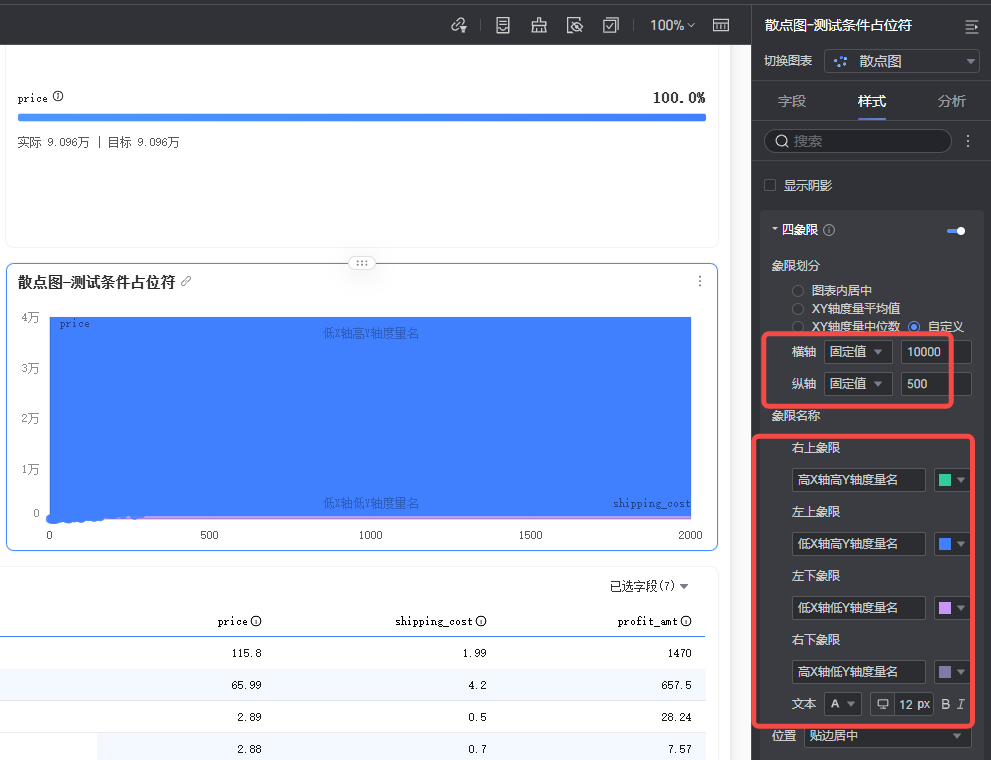
Task: Click the checkbox-select icon in the top toolbar
Action: click(x=611, y=25)
